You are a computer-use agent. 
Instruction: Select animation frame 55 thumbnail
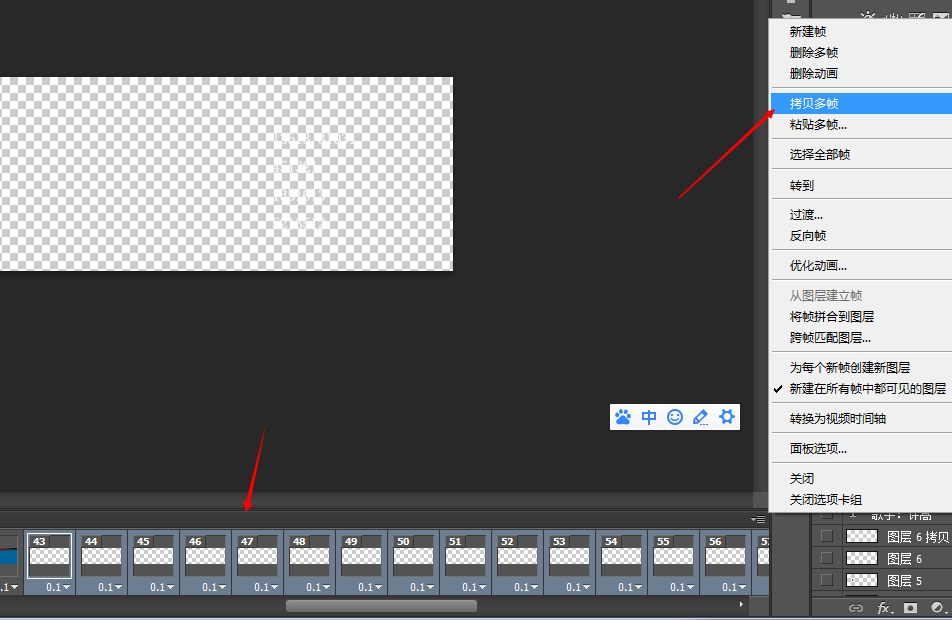pyautogui.click(x=673, y=556)
